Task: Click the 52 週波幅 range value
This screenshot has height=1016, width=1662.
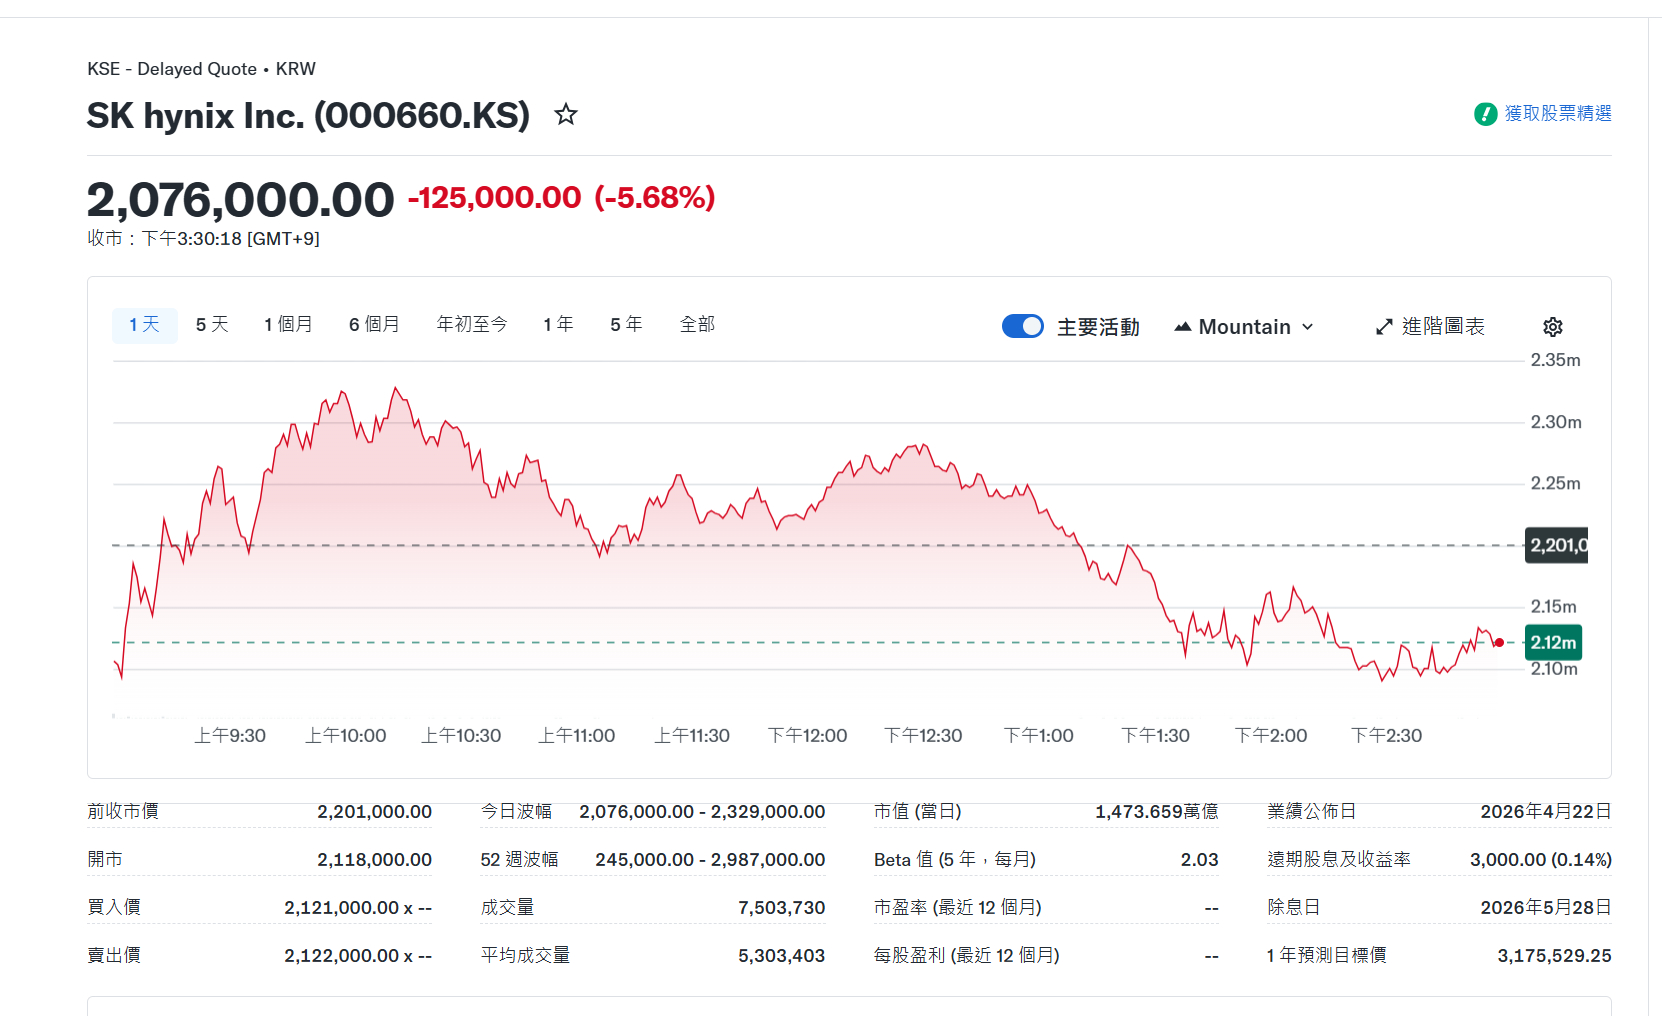Action: [710, 860]
